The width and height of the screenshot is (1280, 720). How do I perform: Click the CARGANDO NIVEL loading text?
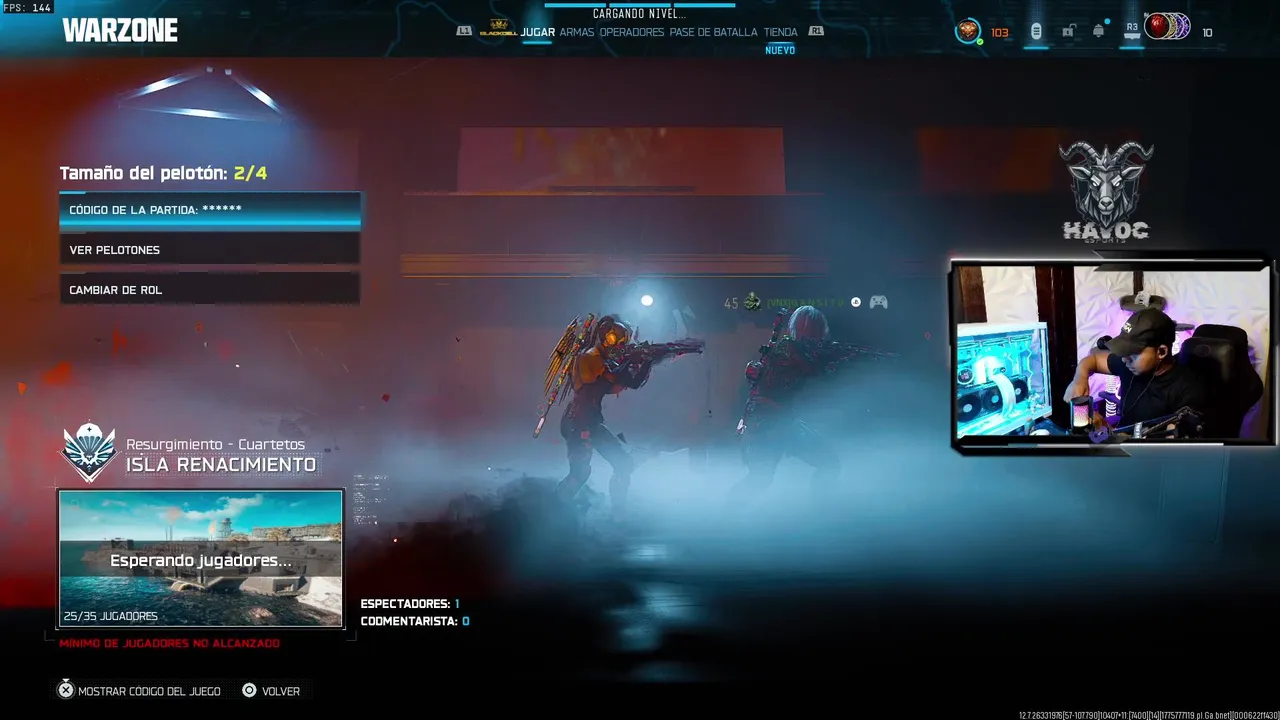click(x=639, y=14)
